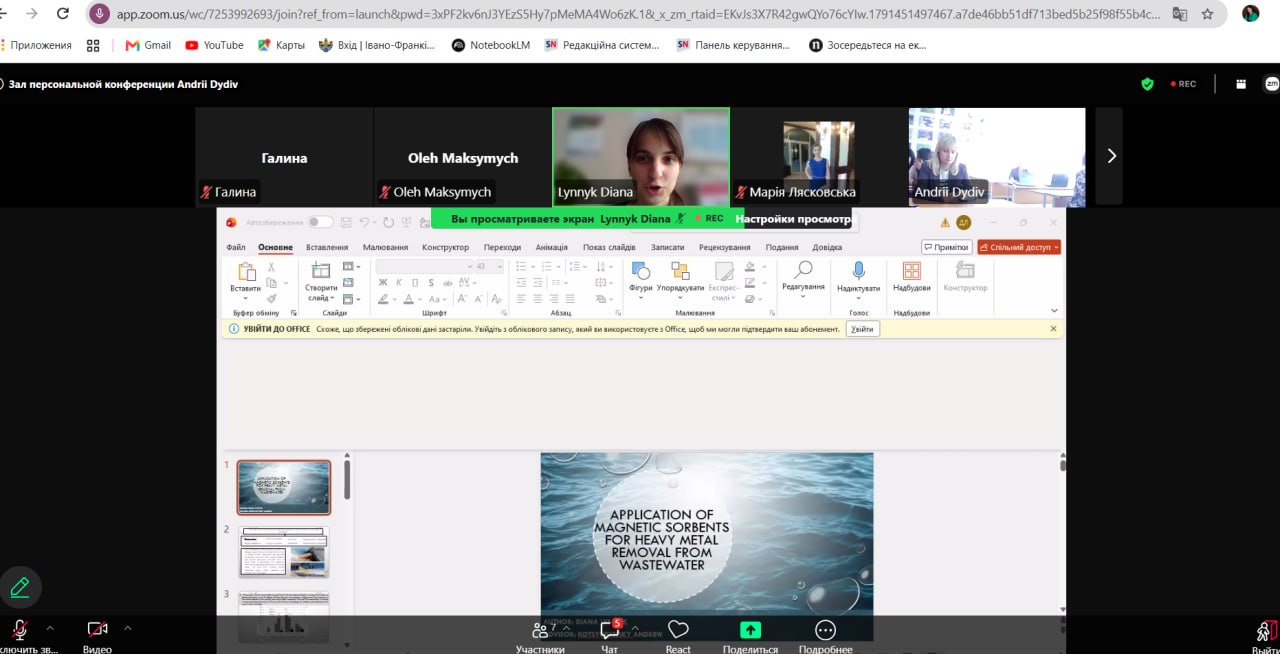The image size is (1280, 654).
Task: Expand video options caret
Action: tap(127, 628)
